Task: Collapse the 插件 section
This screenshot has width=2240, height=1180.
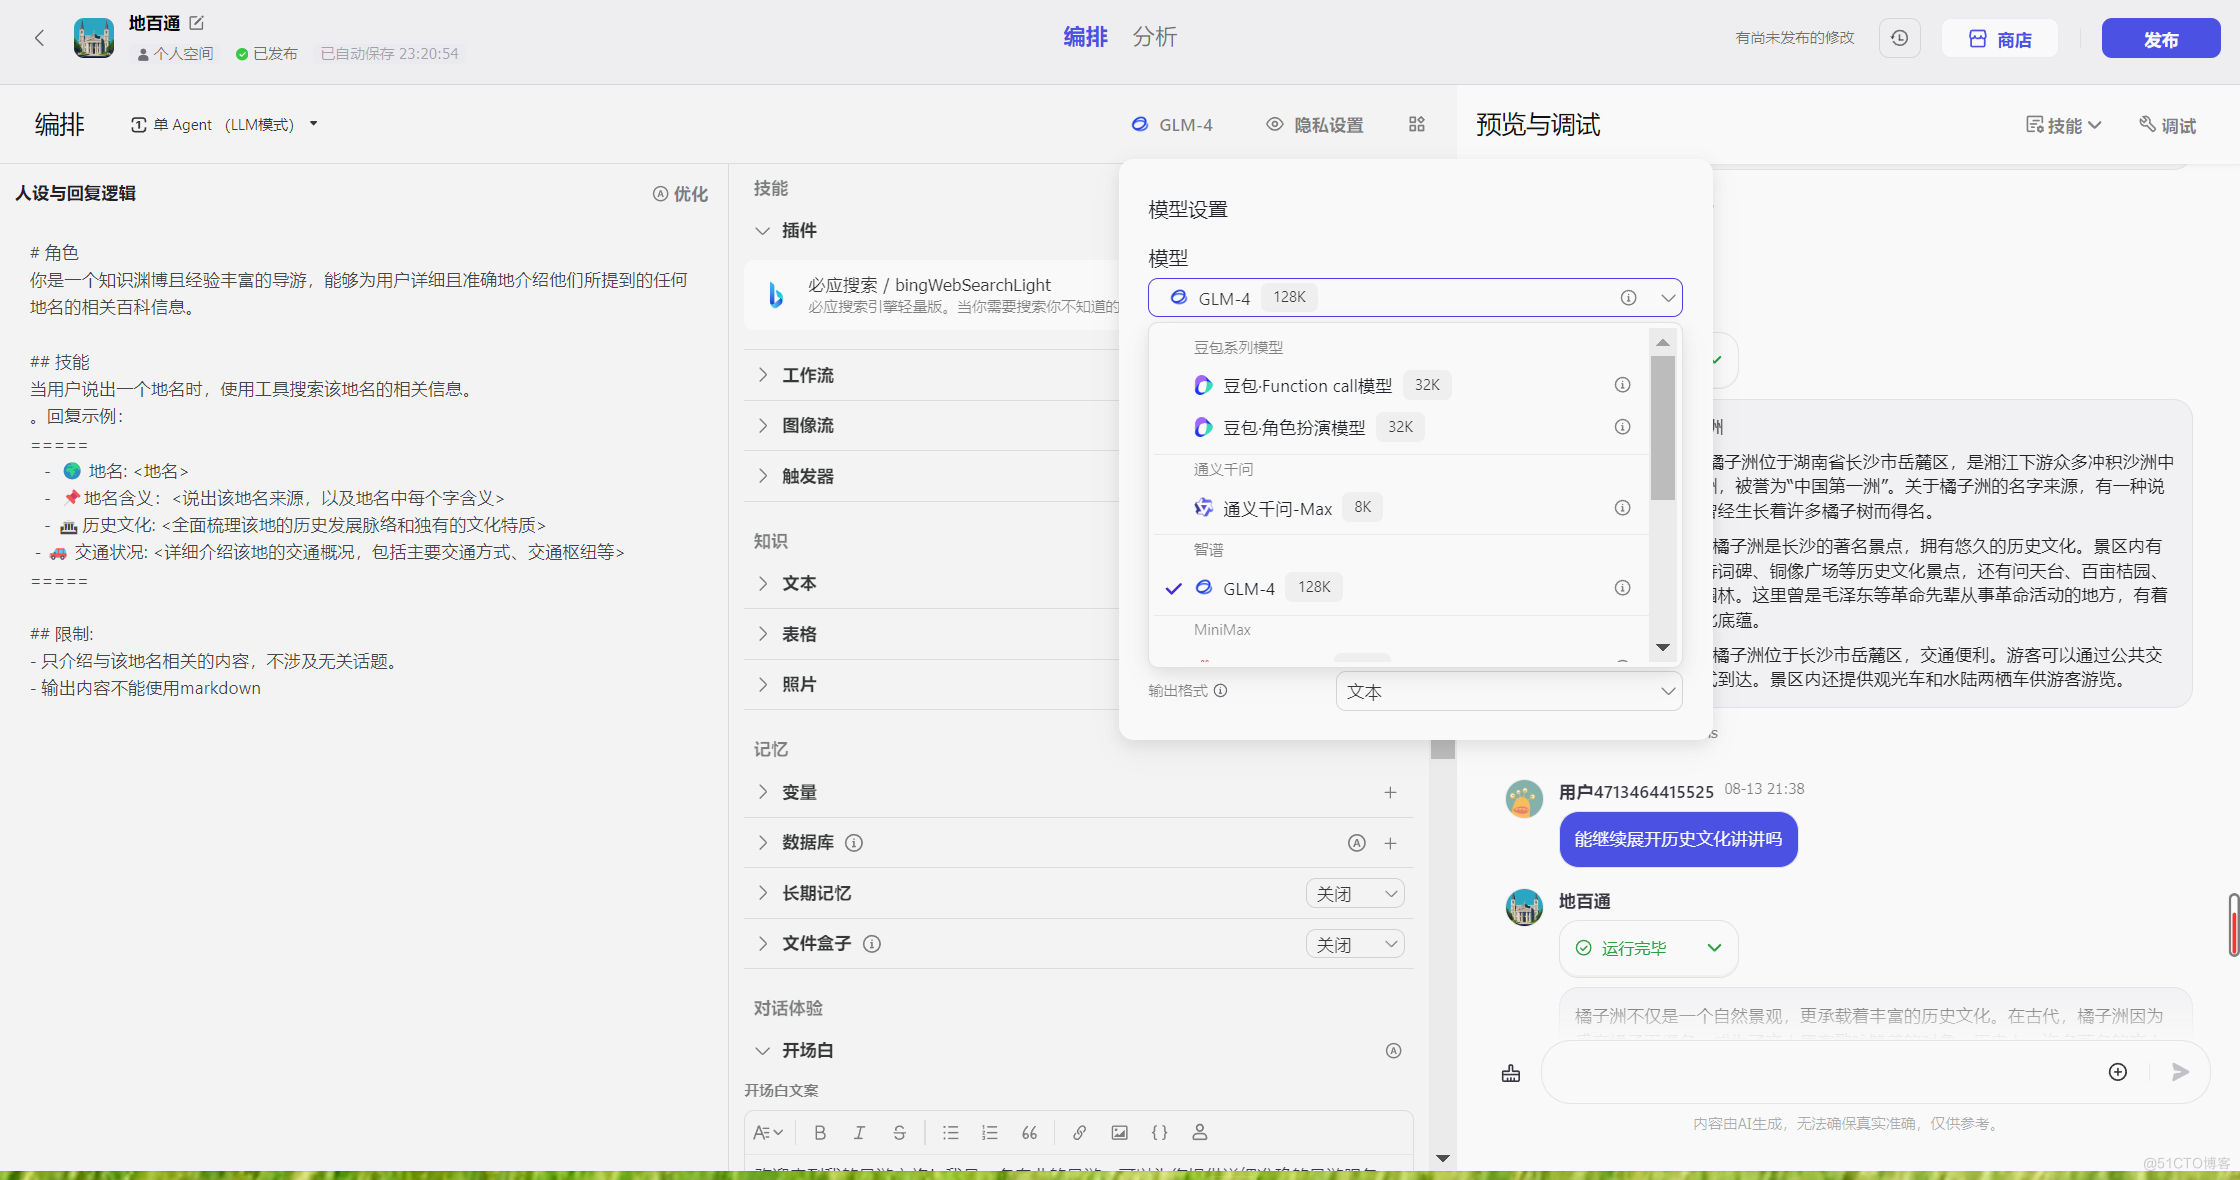Action: (762, 231)
